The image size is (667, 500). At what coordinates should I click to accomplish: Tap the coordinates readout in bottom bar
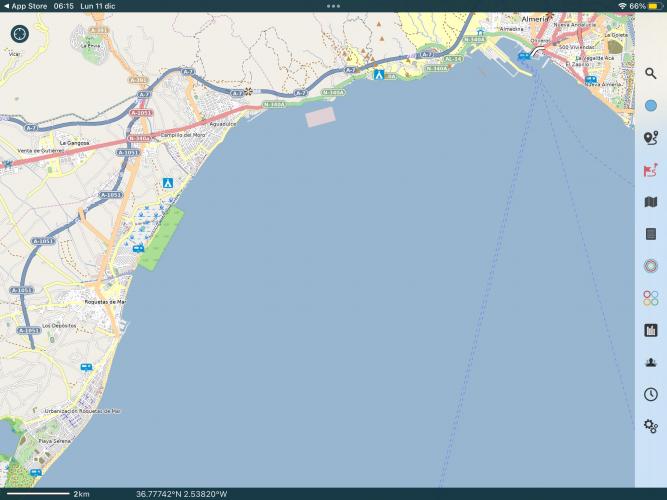tap(181, 494)
